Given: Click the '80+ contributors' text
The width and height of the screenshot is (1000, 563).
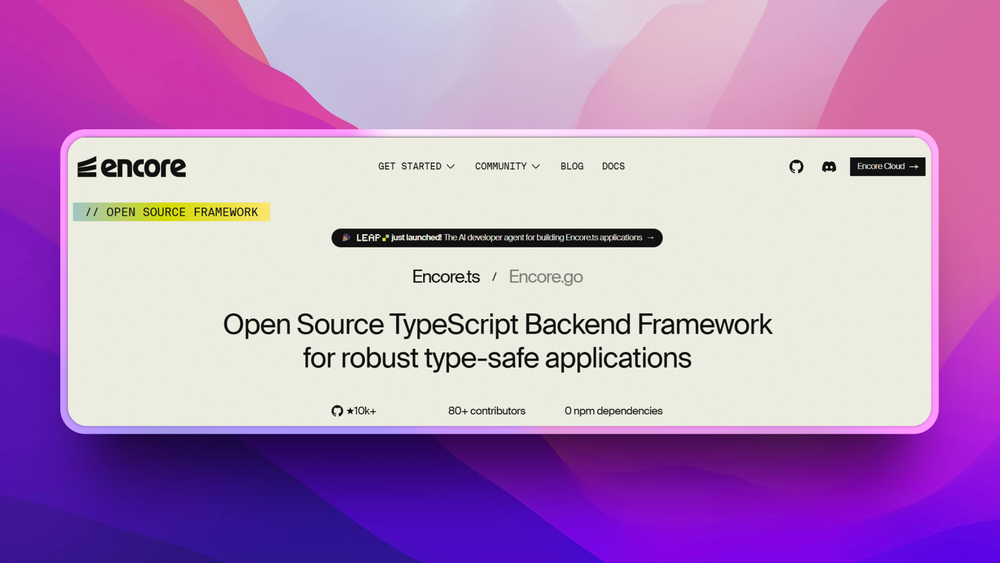Looking at the screenshot, I should [487, 411].
